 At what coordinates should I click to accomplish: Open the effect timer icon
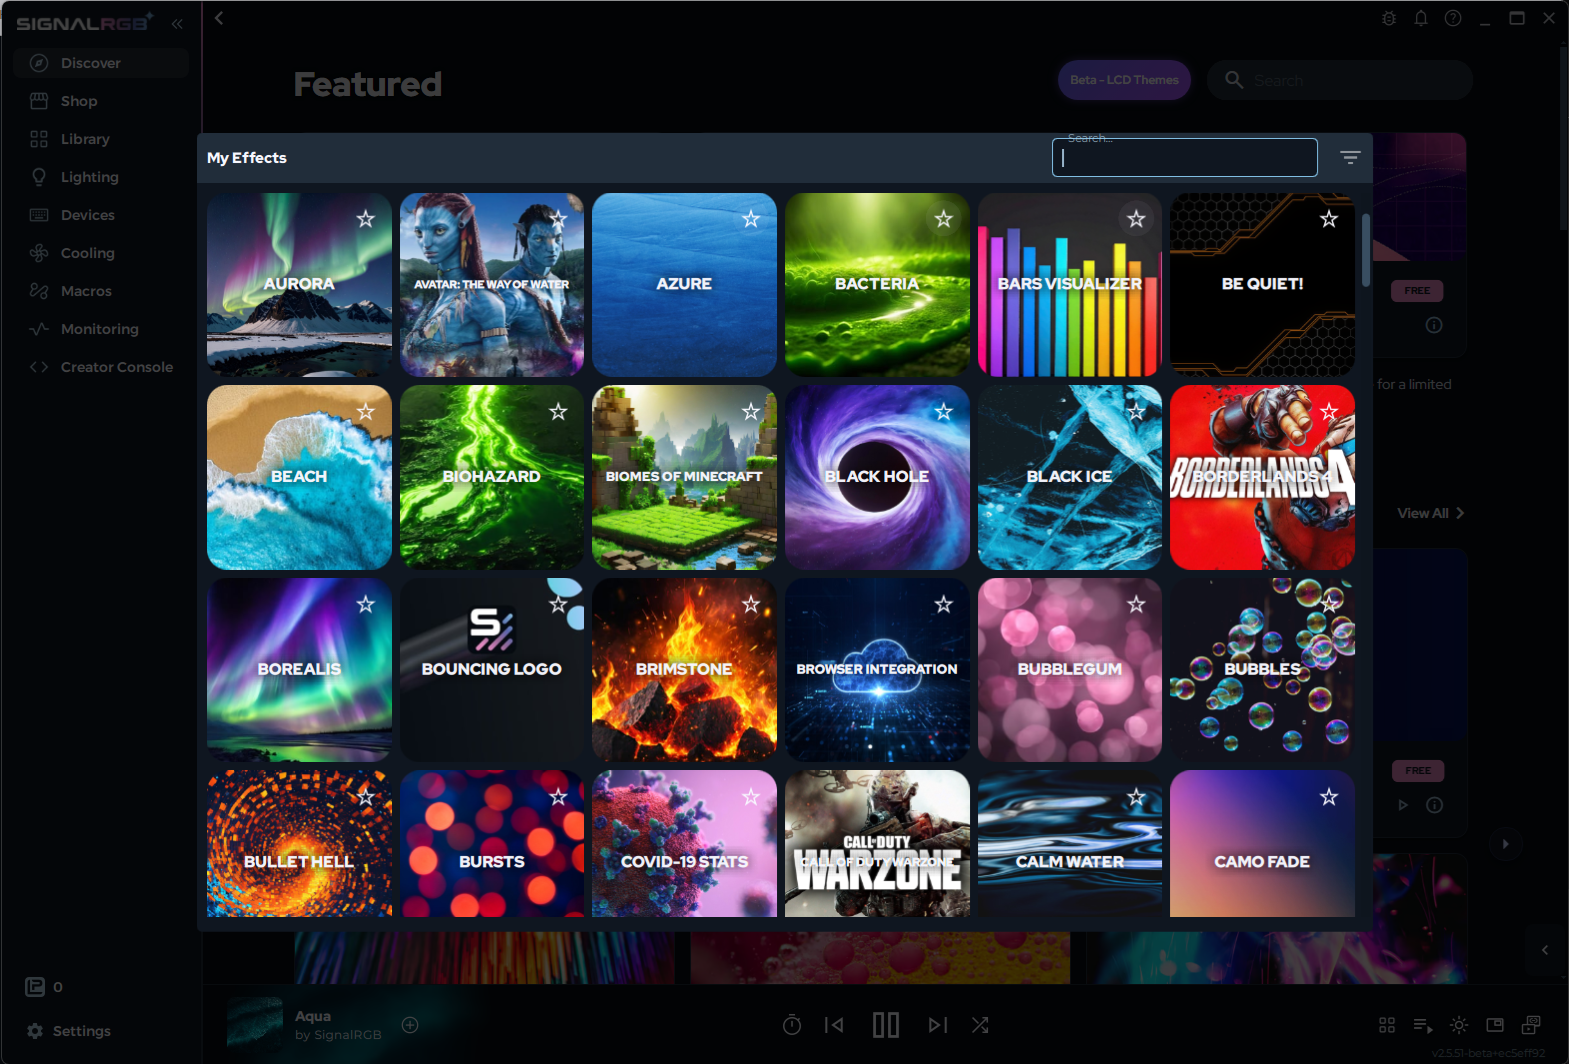[x=792, y=1025]
